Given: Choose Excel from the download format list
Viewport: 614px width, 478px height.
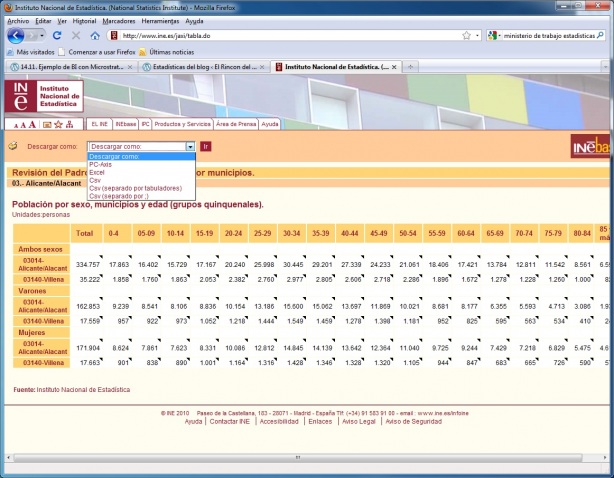Looking at the screenshot, I should tap(97, 172).
